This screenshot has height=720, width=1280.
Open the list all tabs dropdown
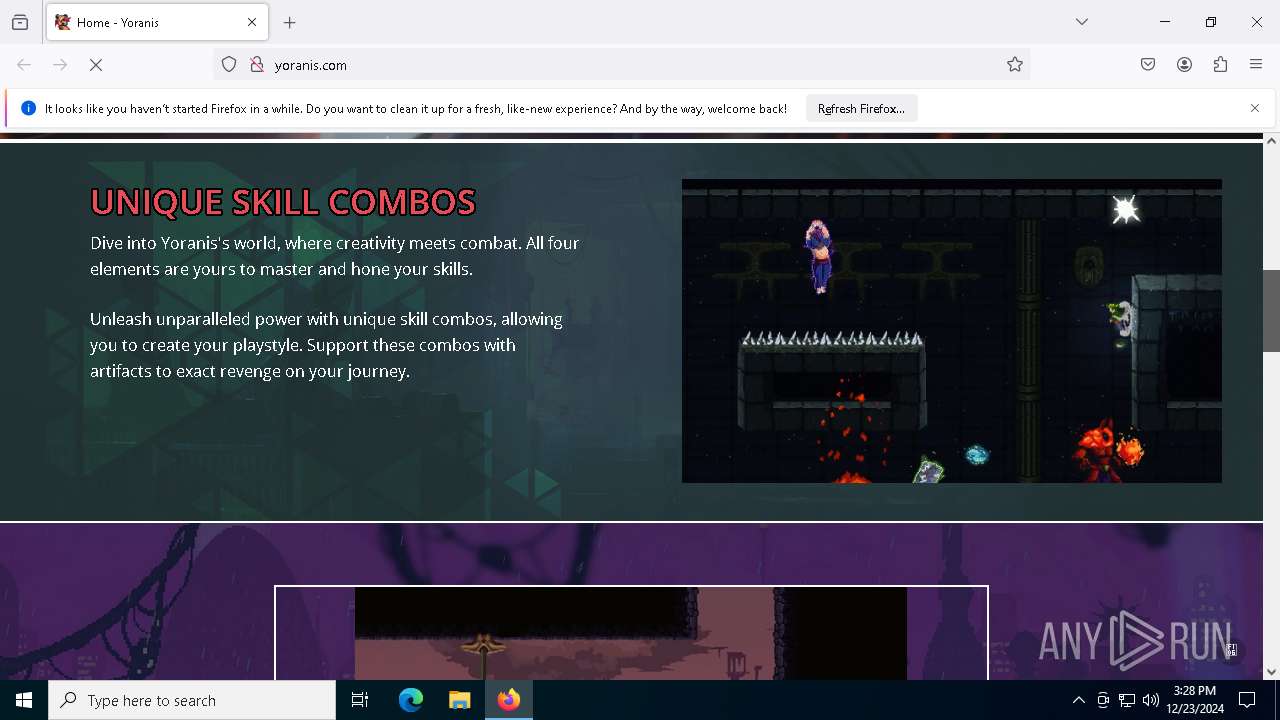click(1082, 22)
